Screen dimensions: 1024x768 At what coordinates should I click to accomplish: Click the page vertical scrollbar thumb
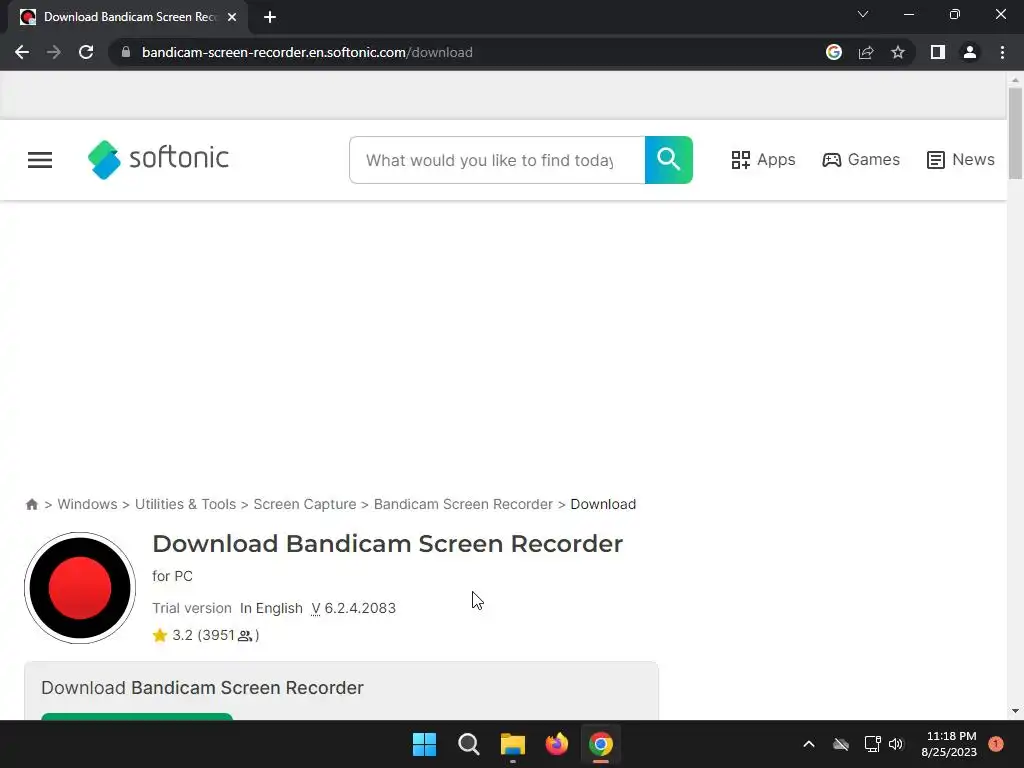click(x=1015, y=133)
